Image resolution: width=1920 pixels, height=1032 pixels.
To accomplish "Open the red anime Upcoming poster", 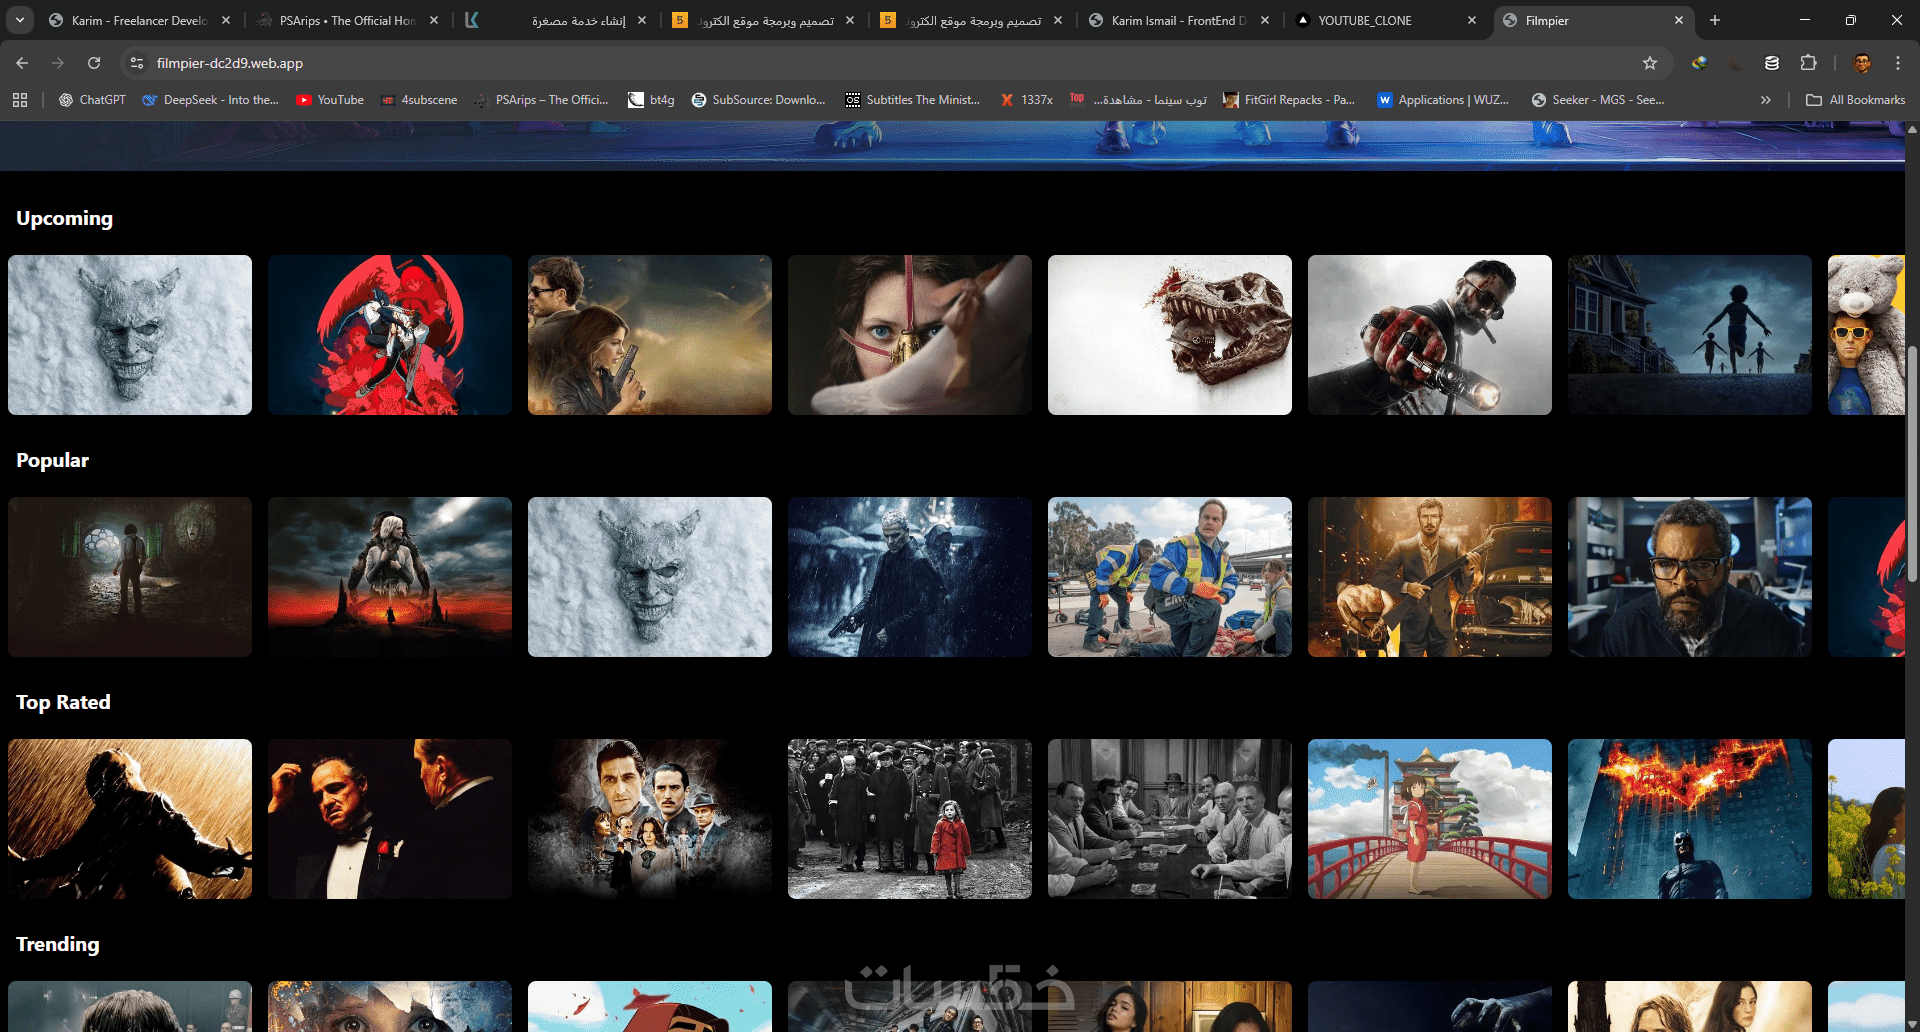I will point(390,335).
